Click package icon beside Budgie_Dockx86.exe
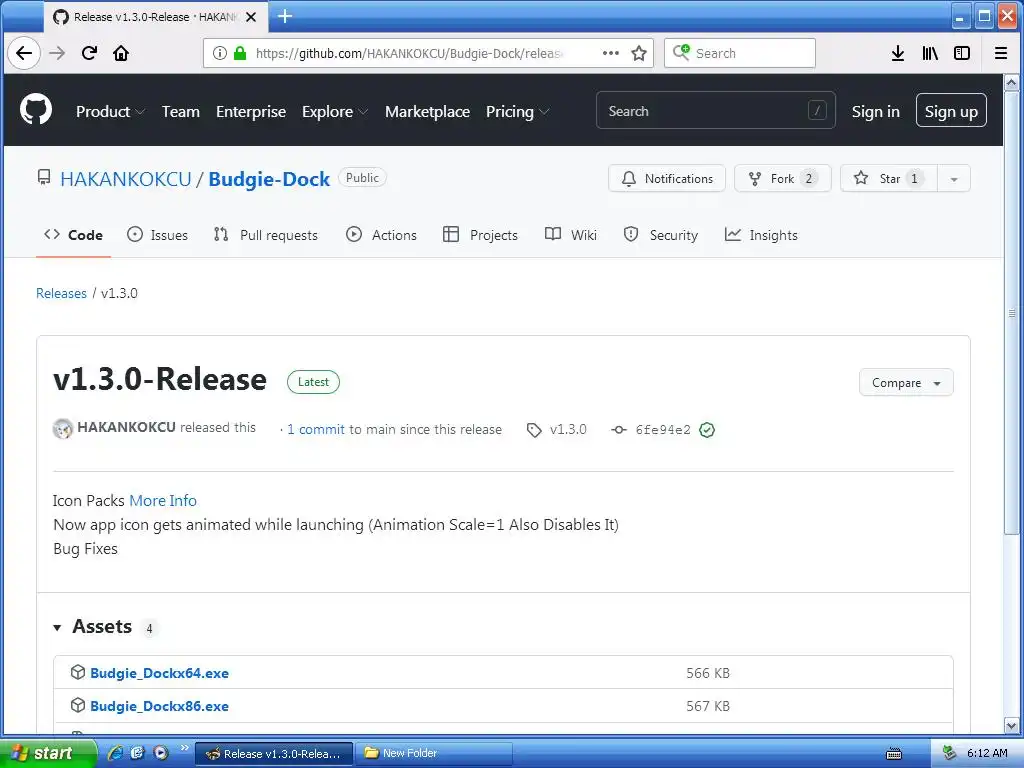Image resolution: width=1024 pixels, height=768 pixels. [78, 705]
